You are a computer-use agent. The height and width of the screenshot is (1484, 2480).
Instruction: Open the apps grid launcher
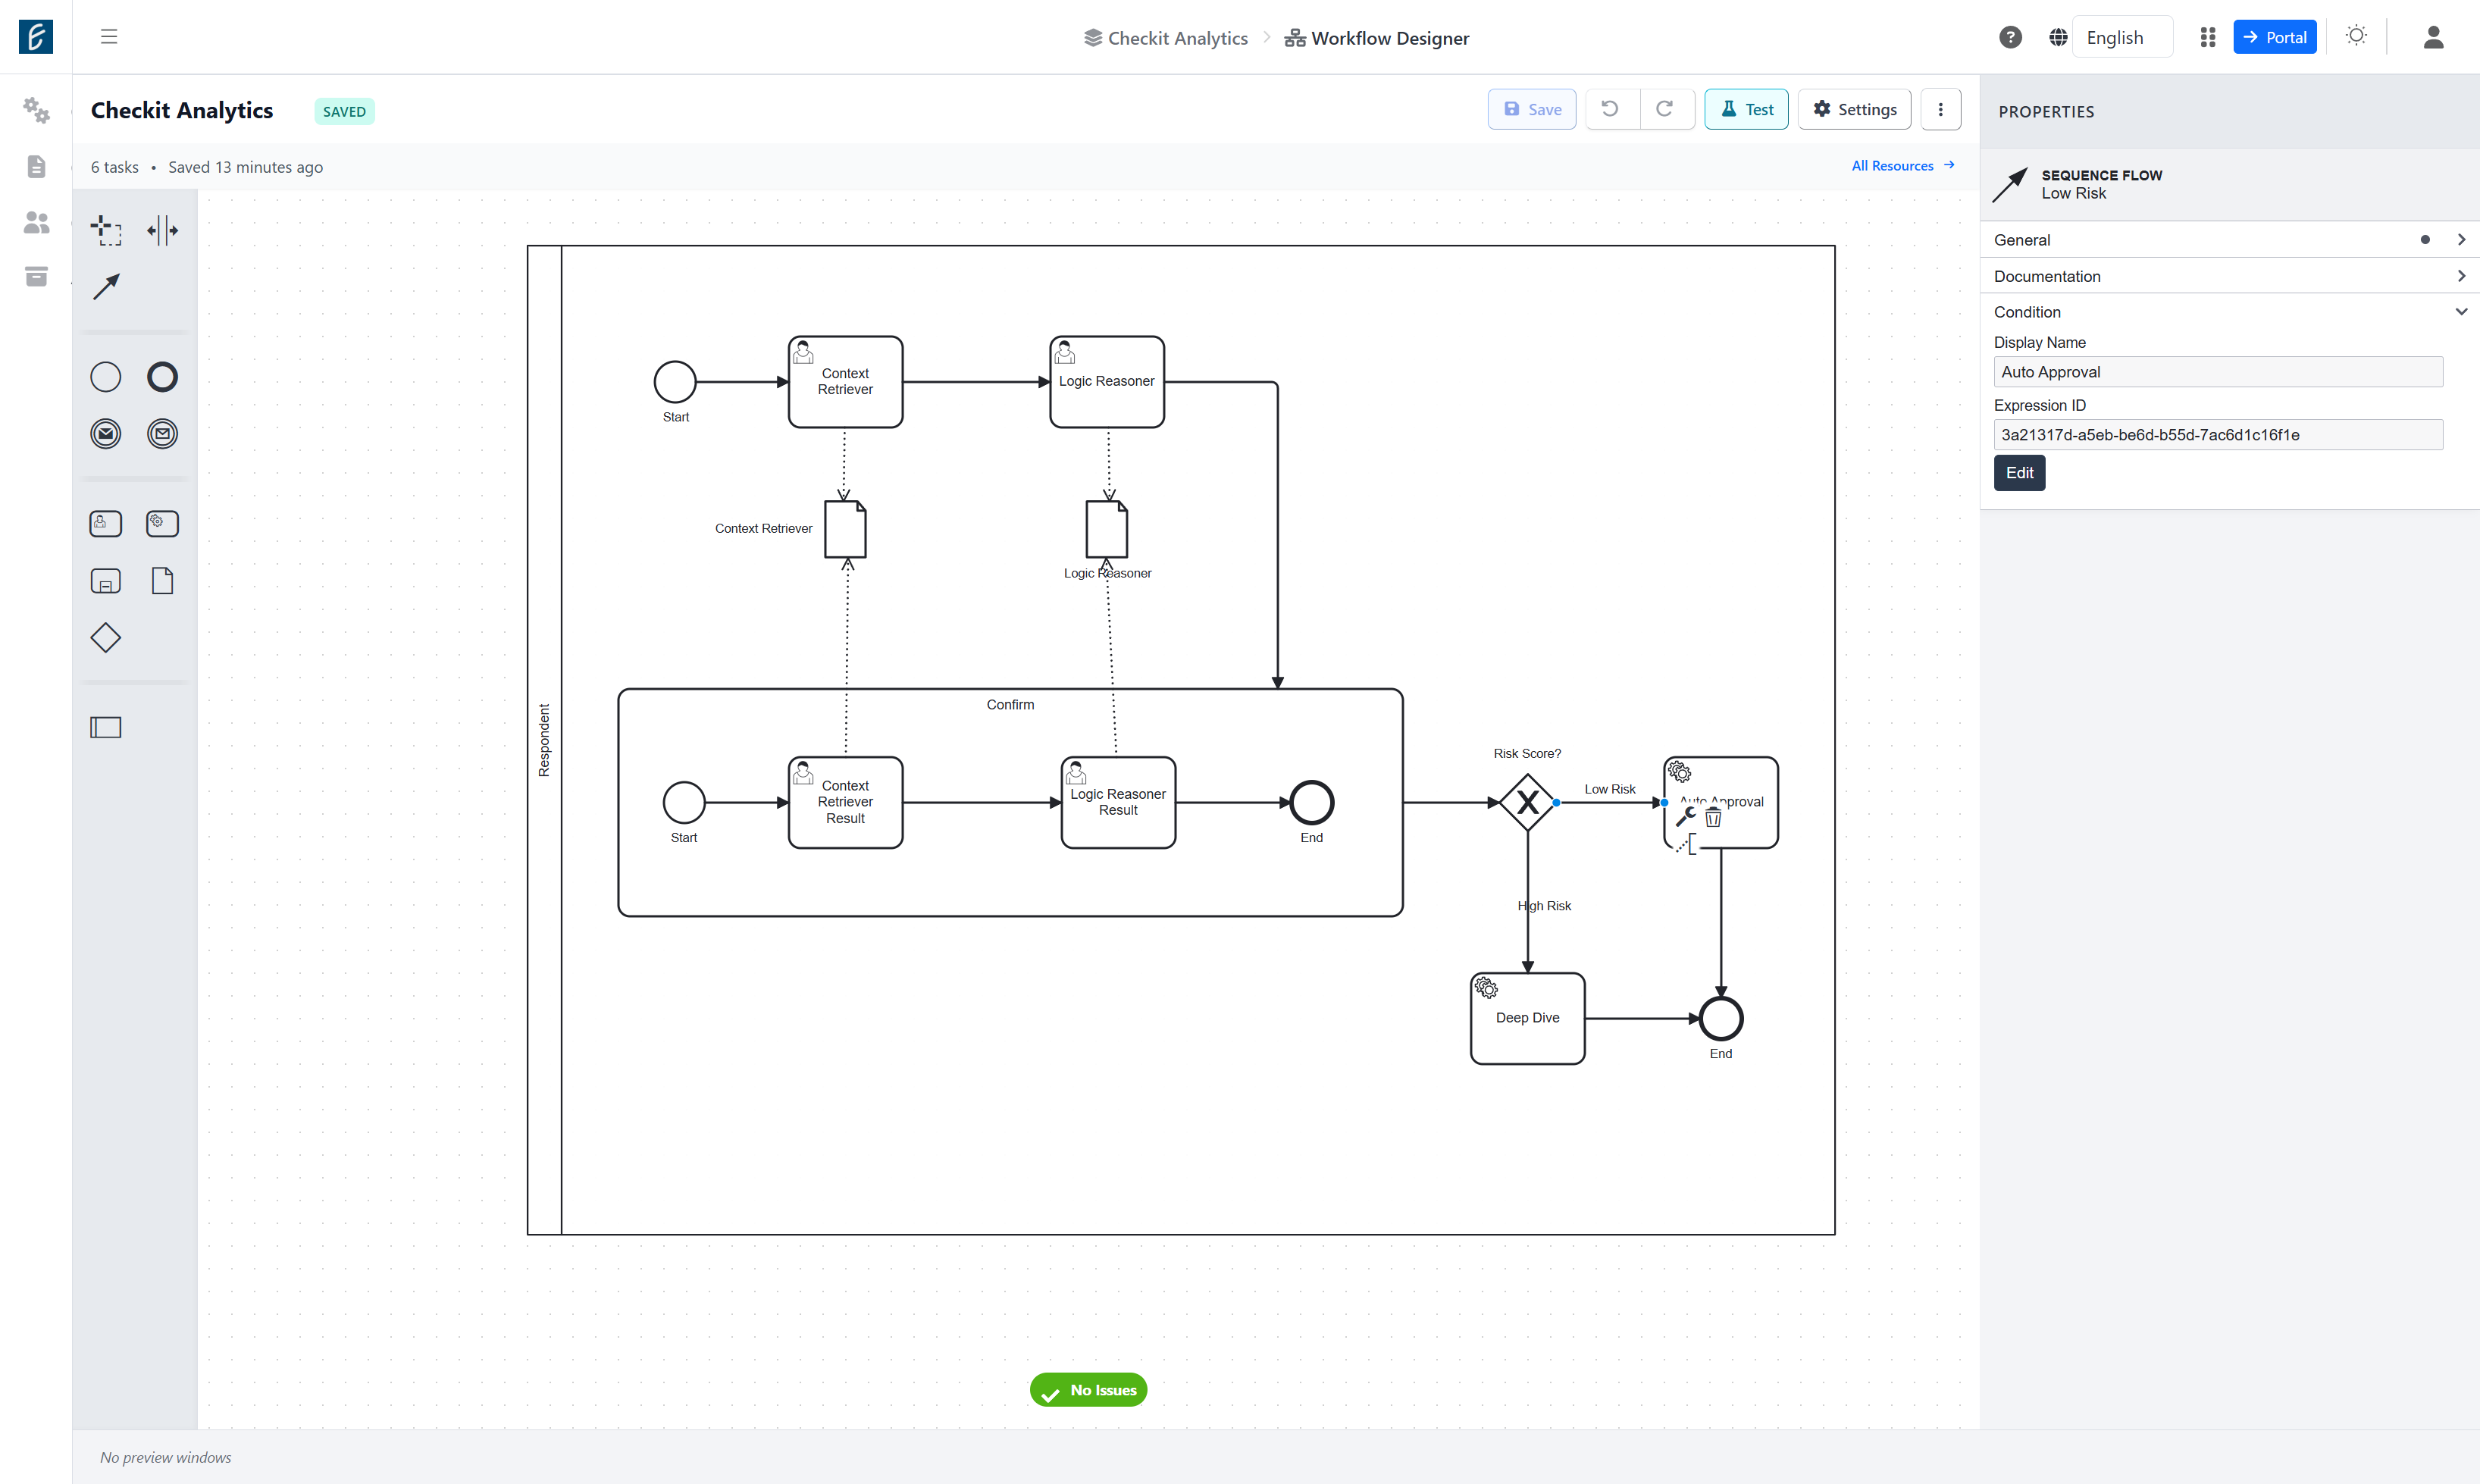coord(2208,37)
